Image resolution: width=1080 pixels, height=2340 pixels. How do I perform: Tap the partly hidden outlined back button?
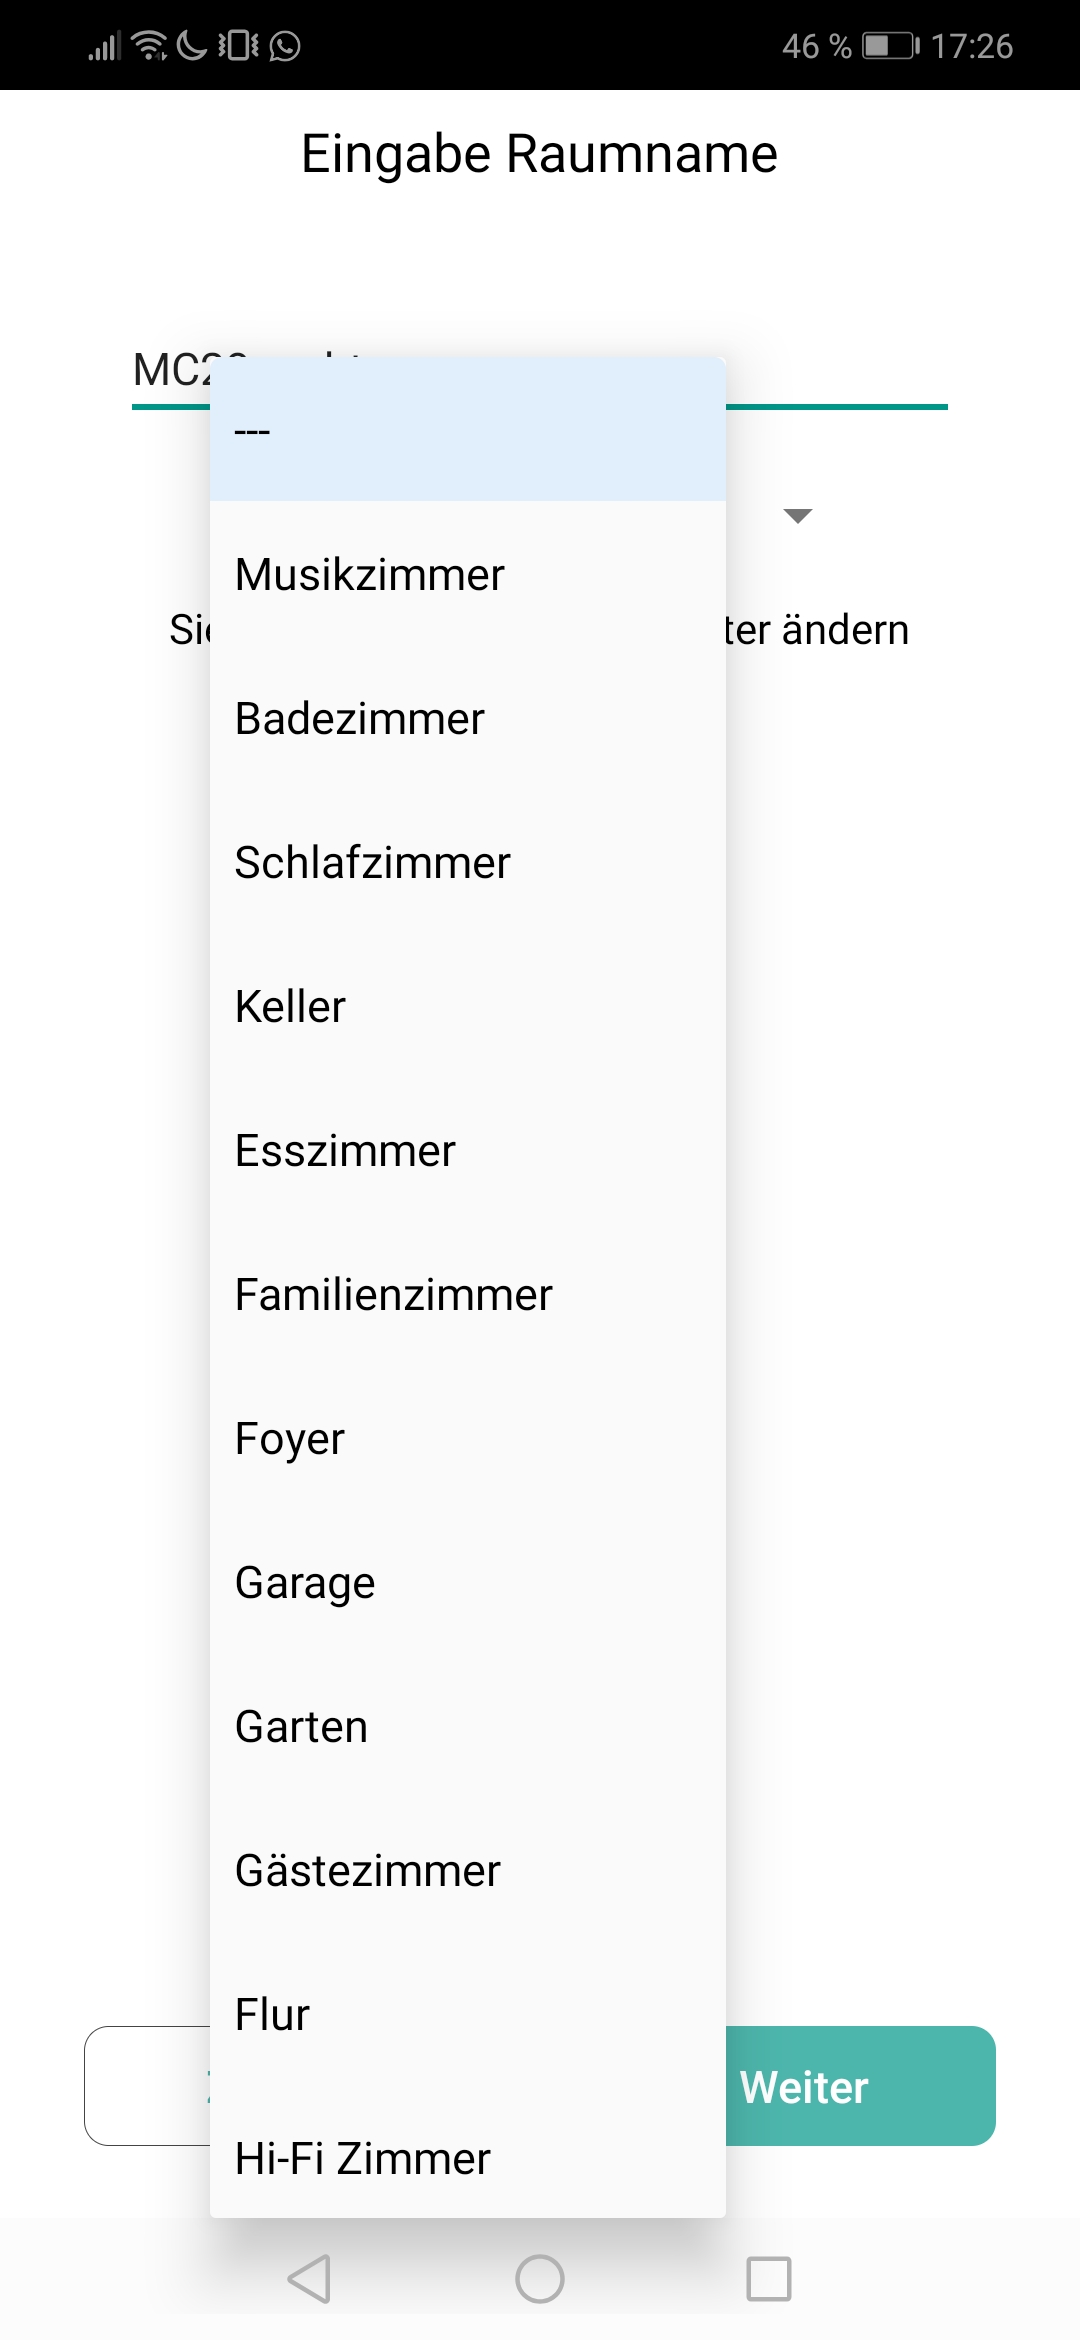147,2086
